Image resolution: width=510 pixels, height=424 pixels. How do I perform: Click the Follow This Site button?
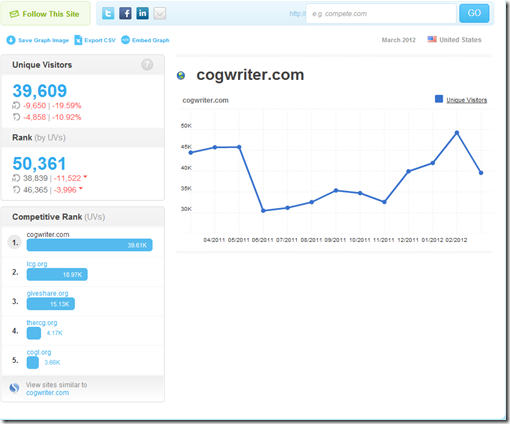click(x=45, y=14)
